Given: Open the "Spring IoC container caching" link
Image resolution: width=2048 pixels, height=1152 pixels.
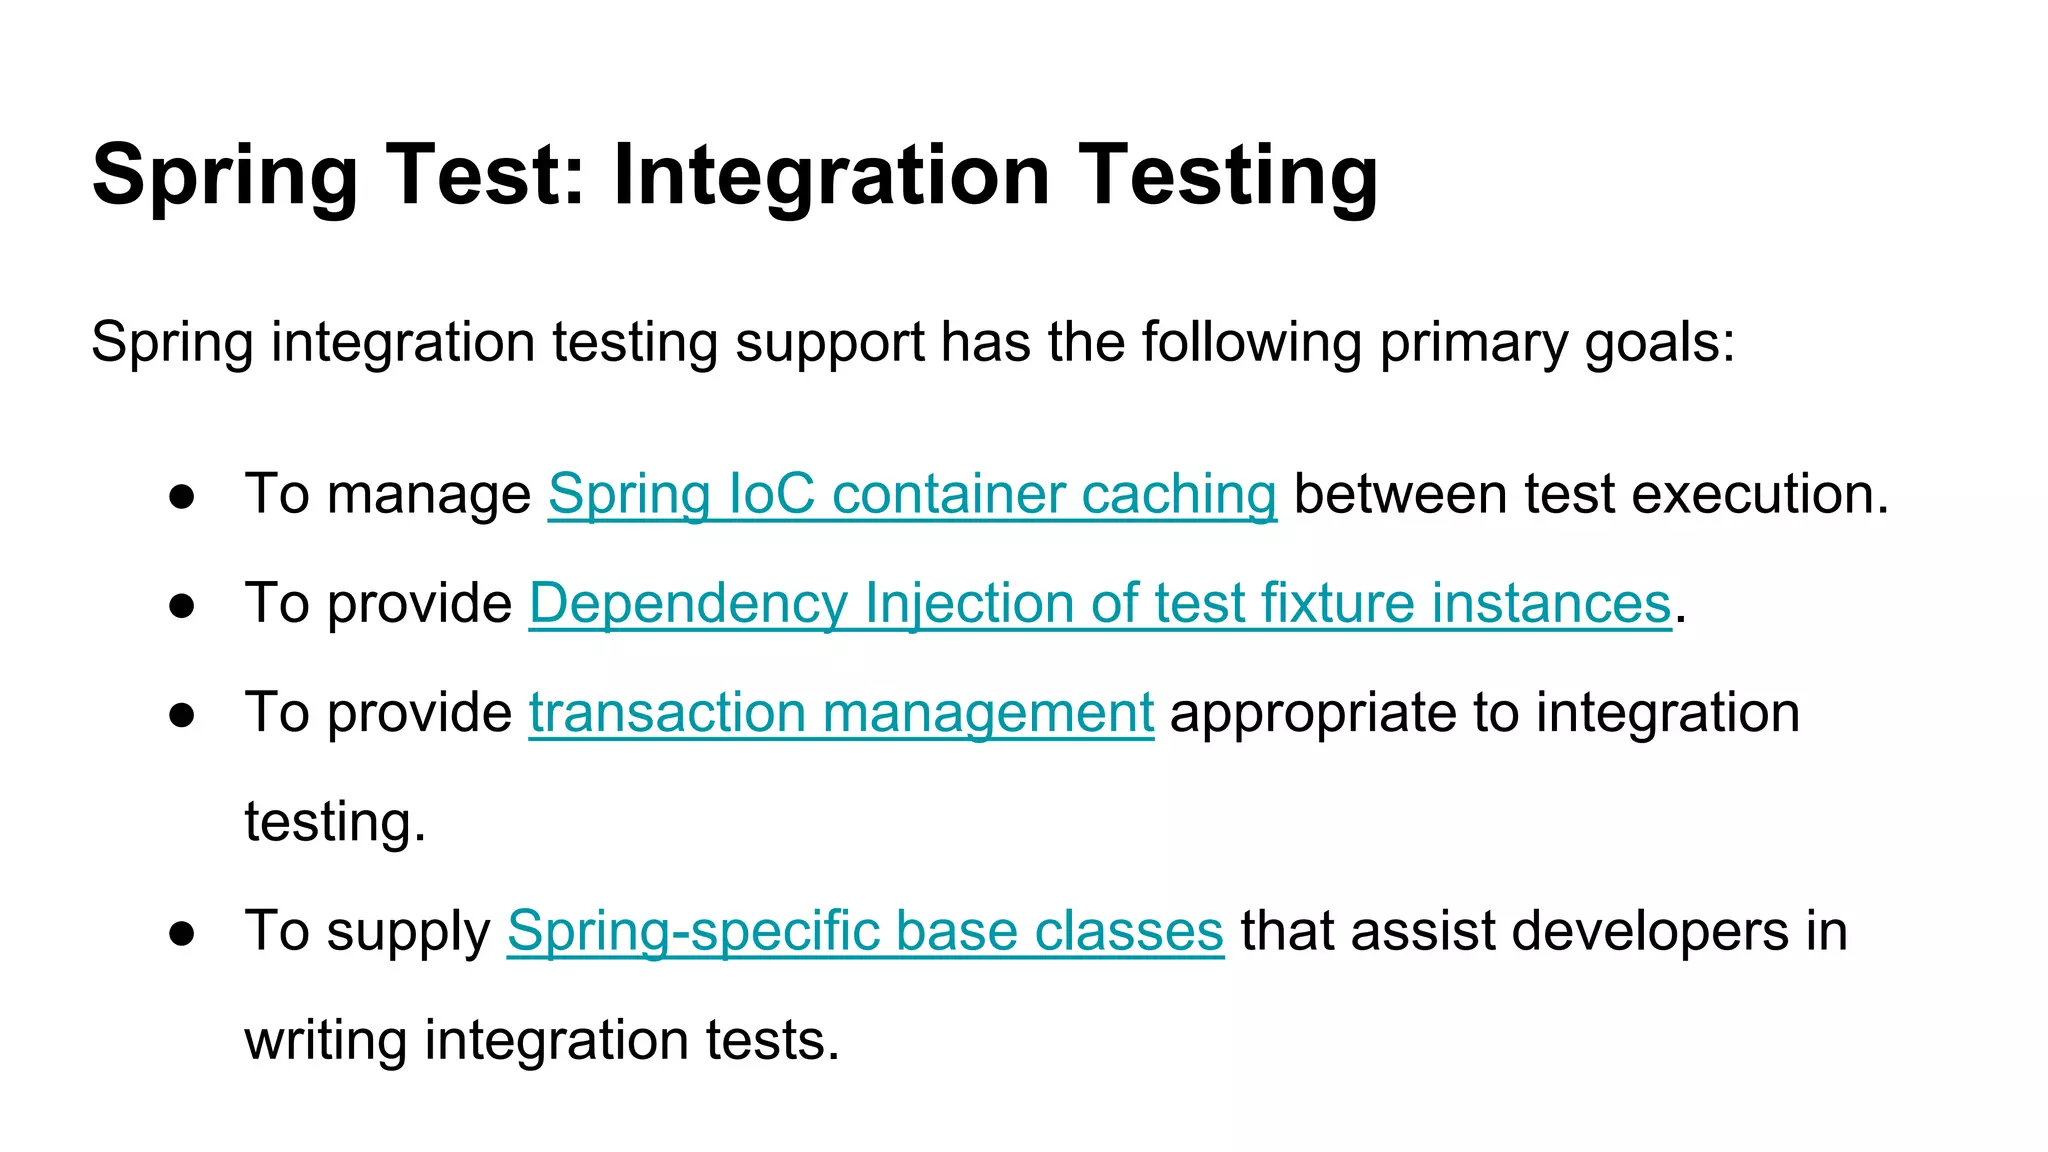Looking at the screenshot, I should click(912, 494).
